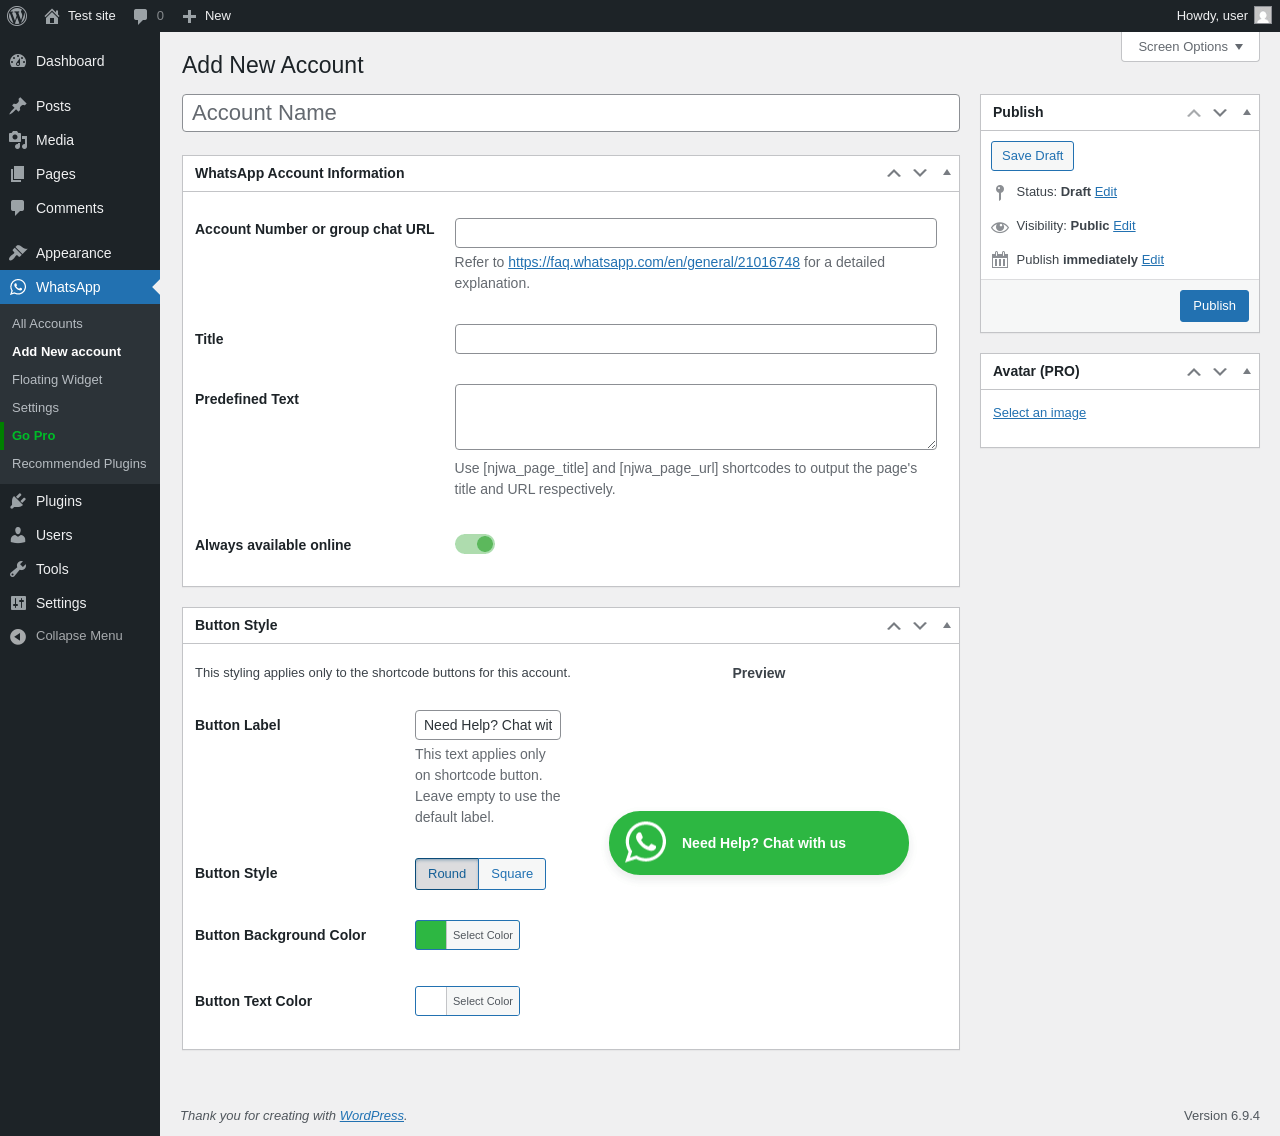This screenshot has height=1136, width=1280.
Task: Open Recommended Plugins submenu item
Action: pyautogui.click(x=79, y=464)
